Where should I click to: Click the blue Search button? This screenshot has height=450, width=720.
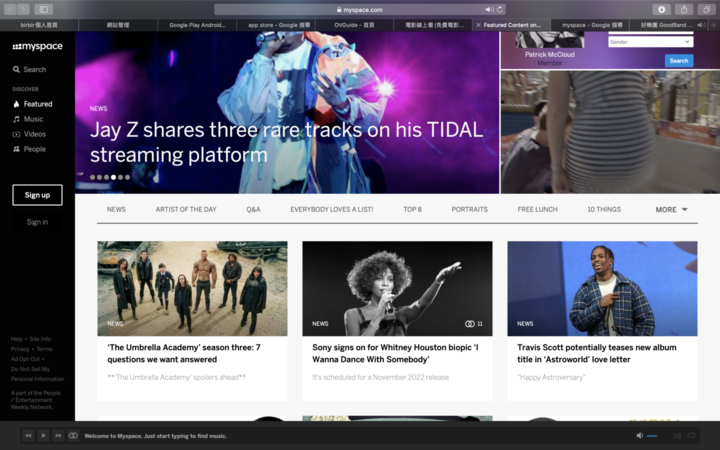click(679, 61)
